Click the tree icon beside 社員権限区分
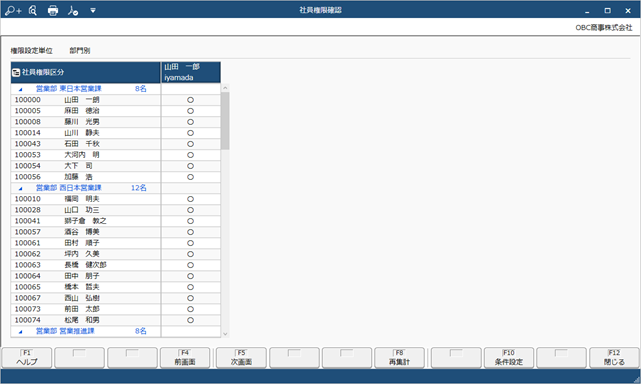 coord(16,73)
